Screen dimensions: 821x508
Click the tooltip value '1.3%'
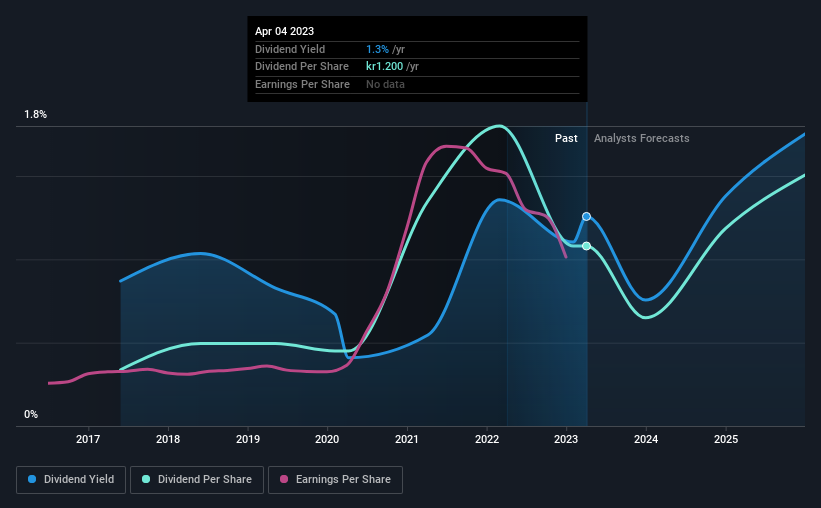pos(378,49)
